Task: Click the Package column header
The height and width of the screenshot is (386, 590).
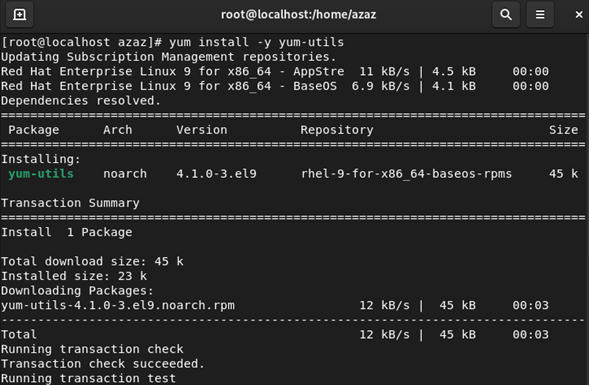Action: tap(33, 130)
